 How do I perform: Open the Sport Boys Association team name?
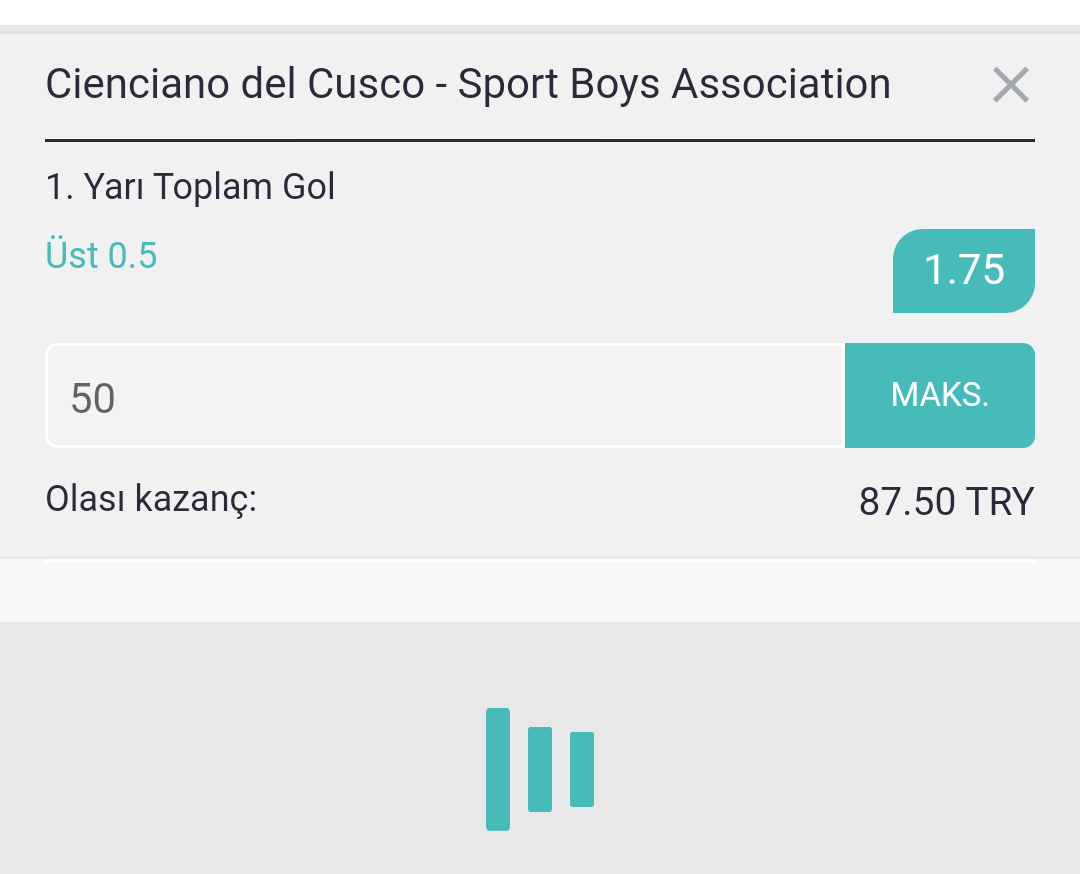tap(674, 84)
